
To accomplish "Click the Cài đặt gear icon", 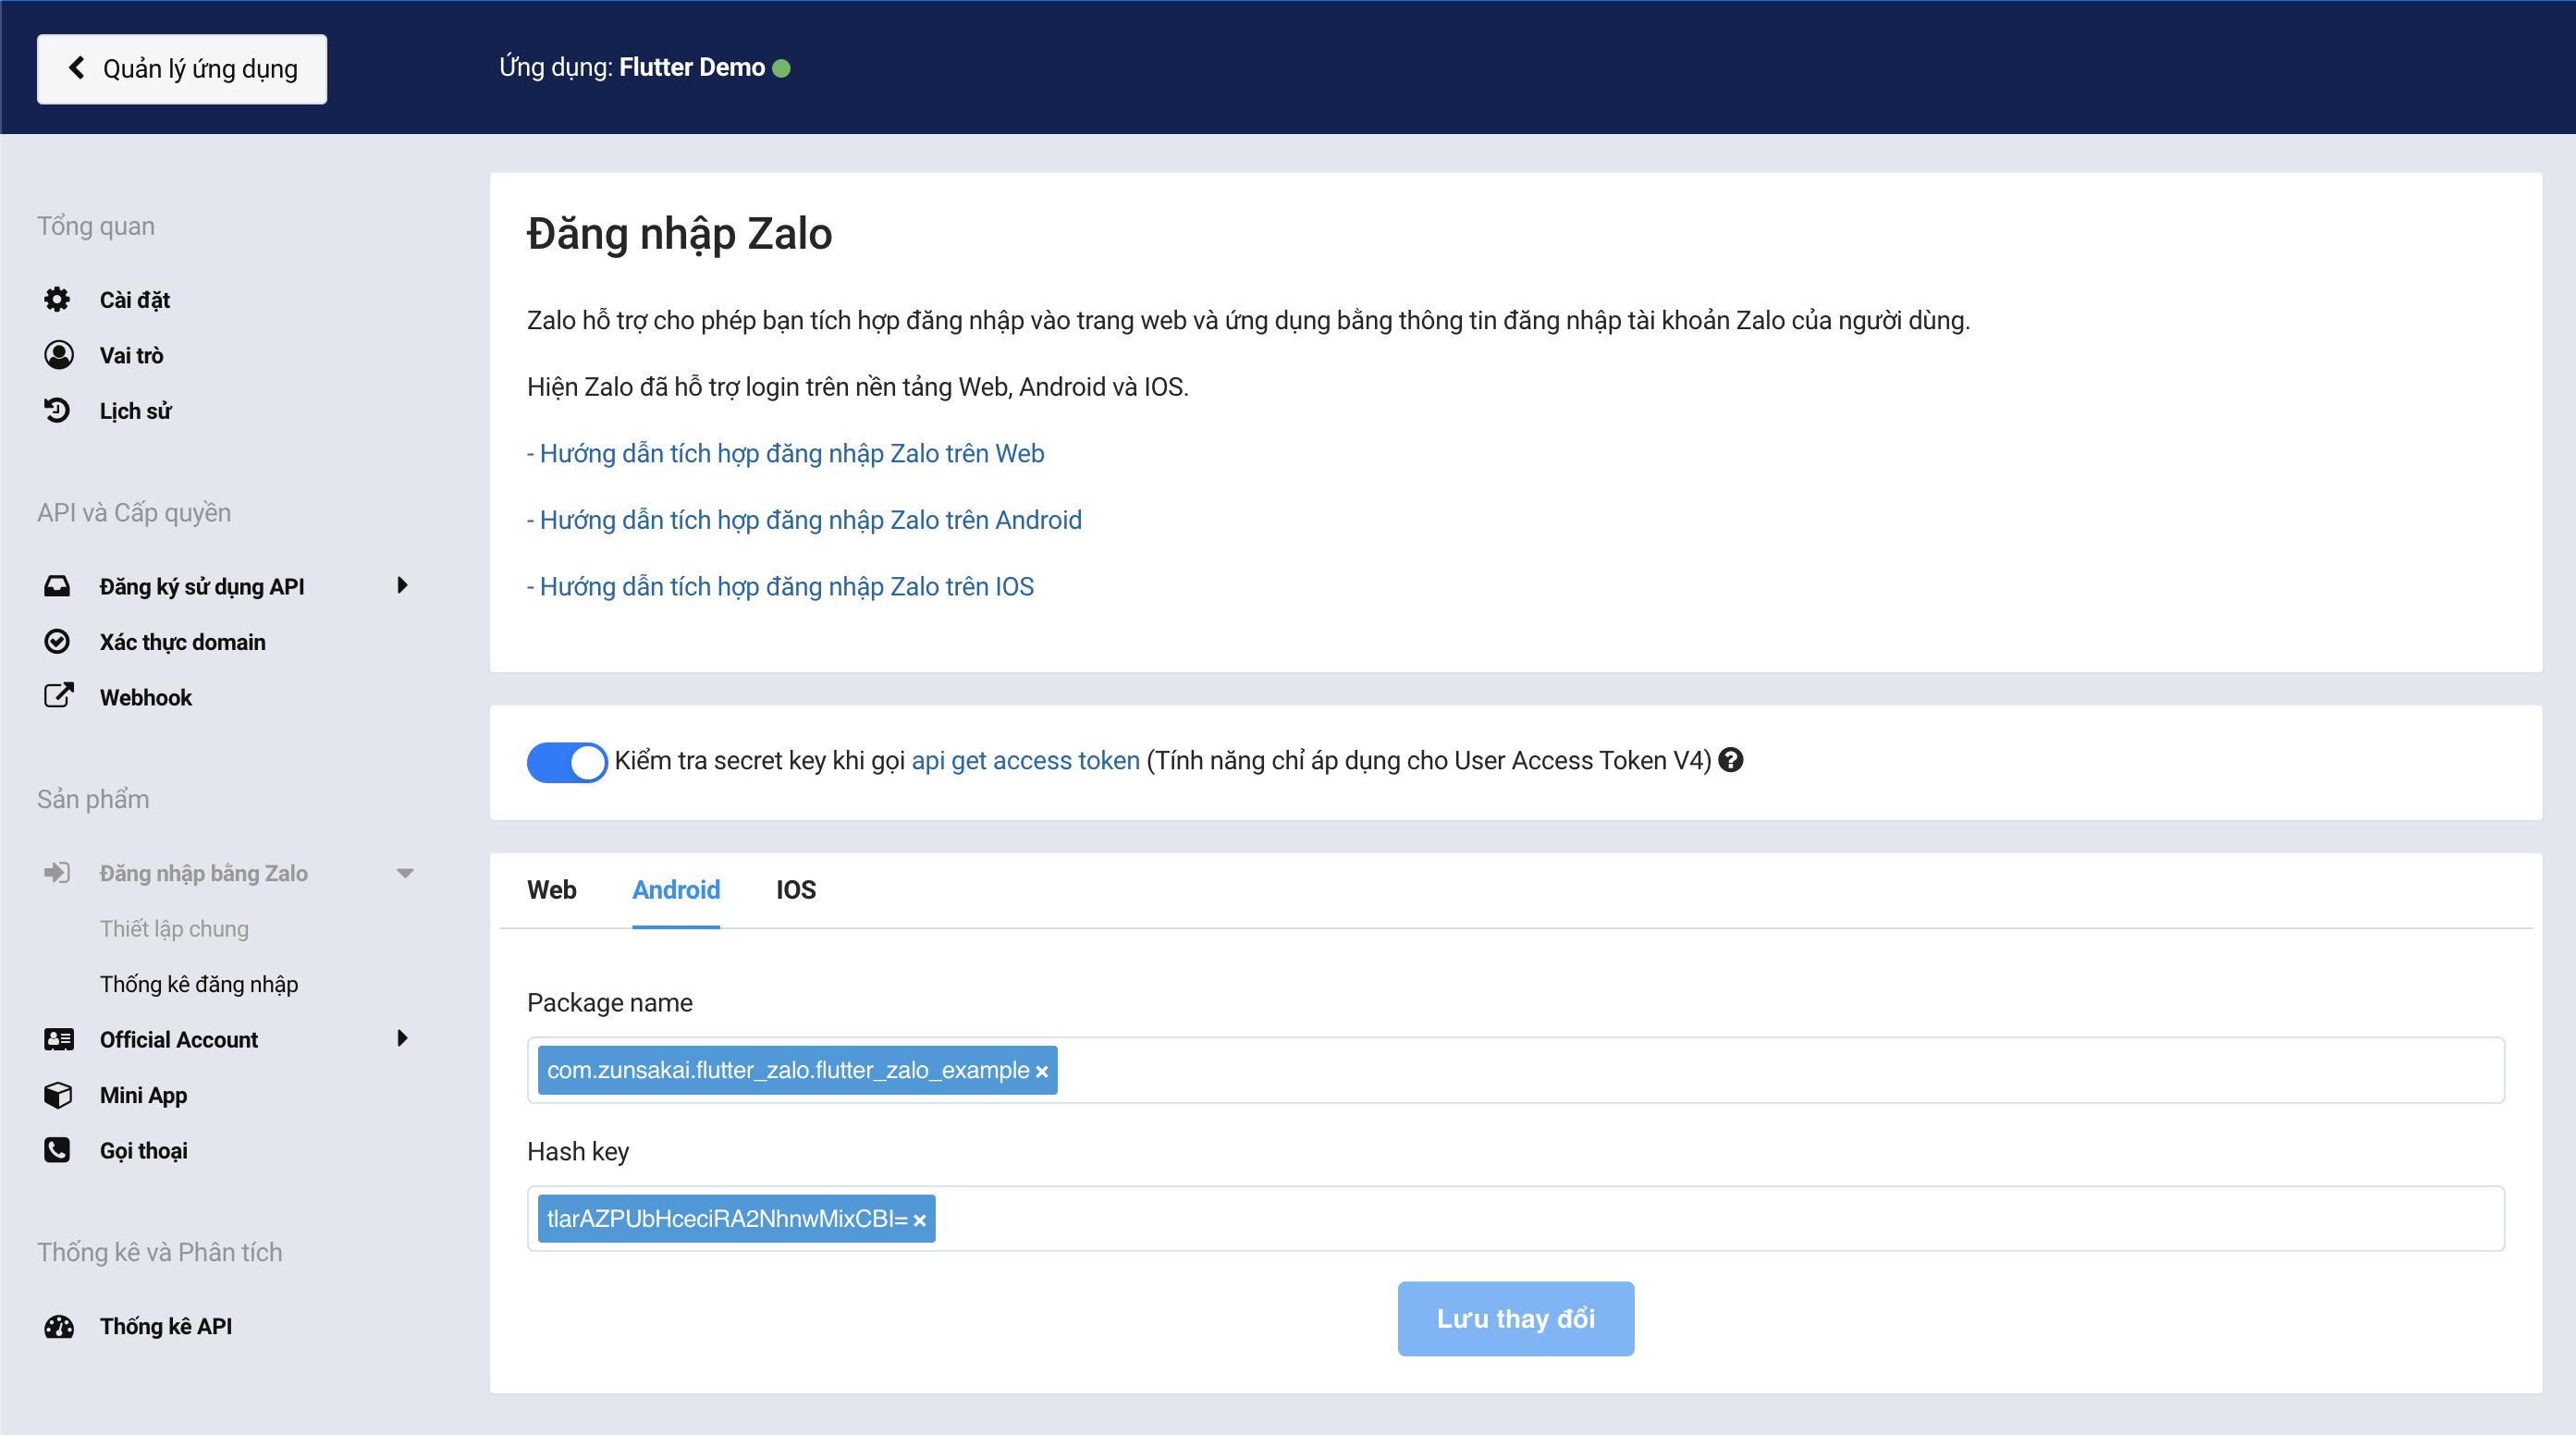I will pyautogui.click(x=57, y=299).
